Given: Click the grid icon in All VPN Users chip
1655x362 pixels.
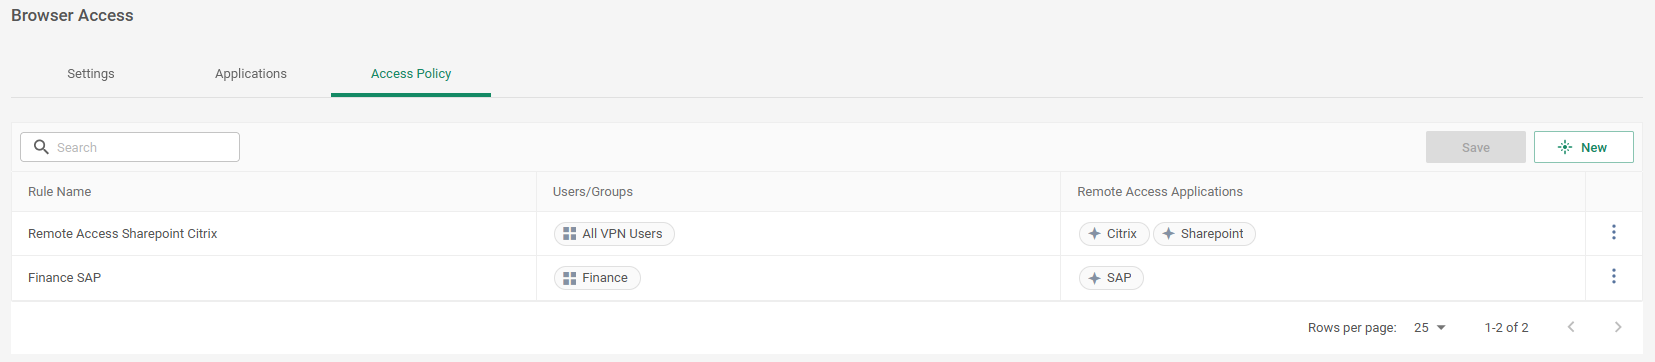Looking at the screenshot, I should click(569, 234).
